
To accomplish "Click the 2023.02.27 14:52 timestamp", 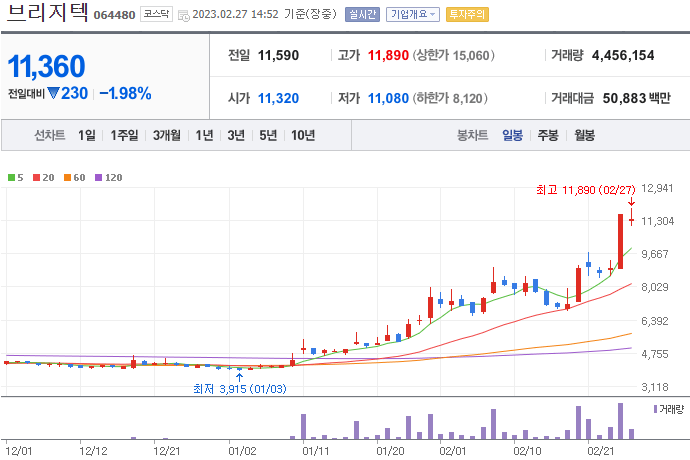I will [235, 15].
